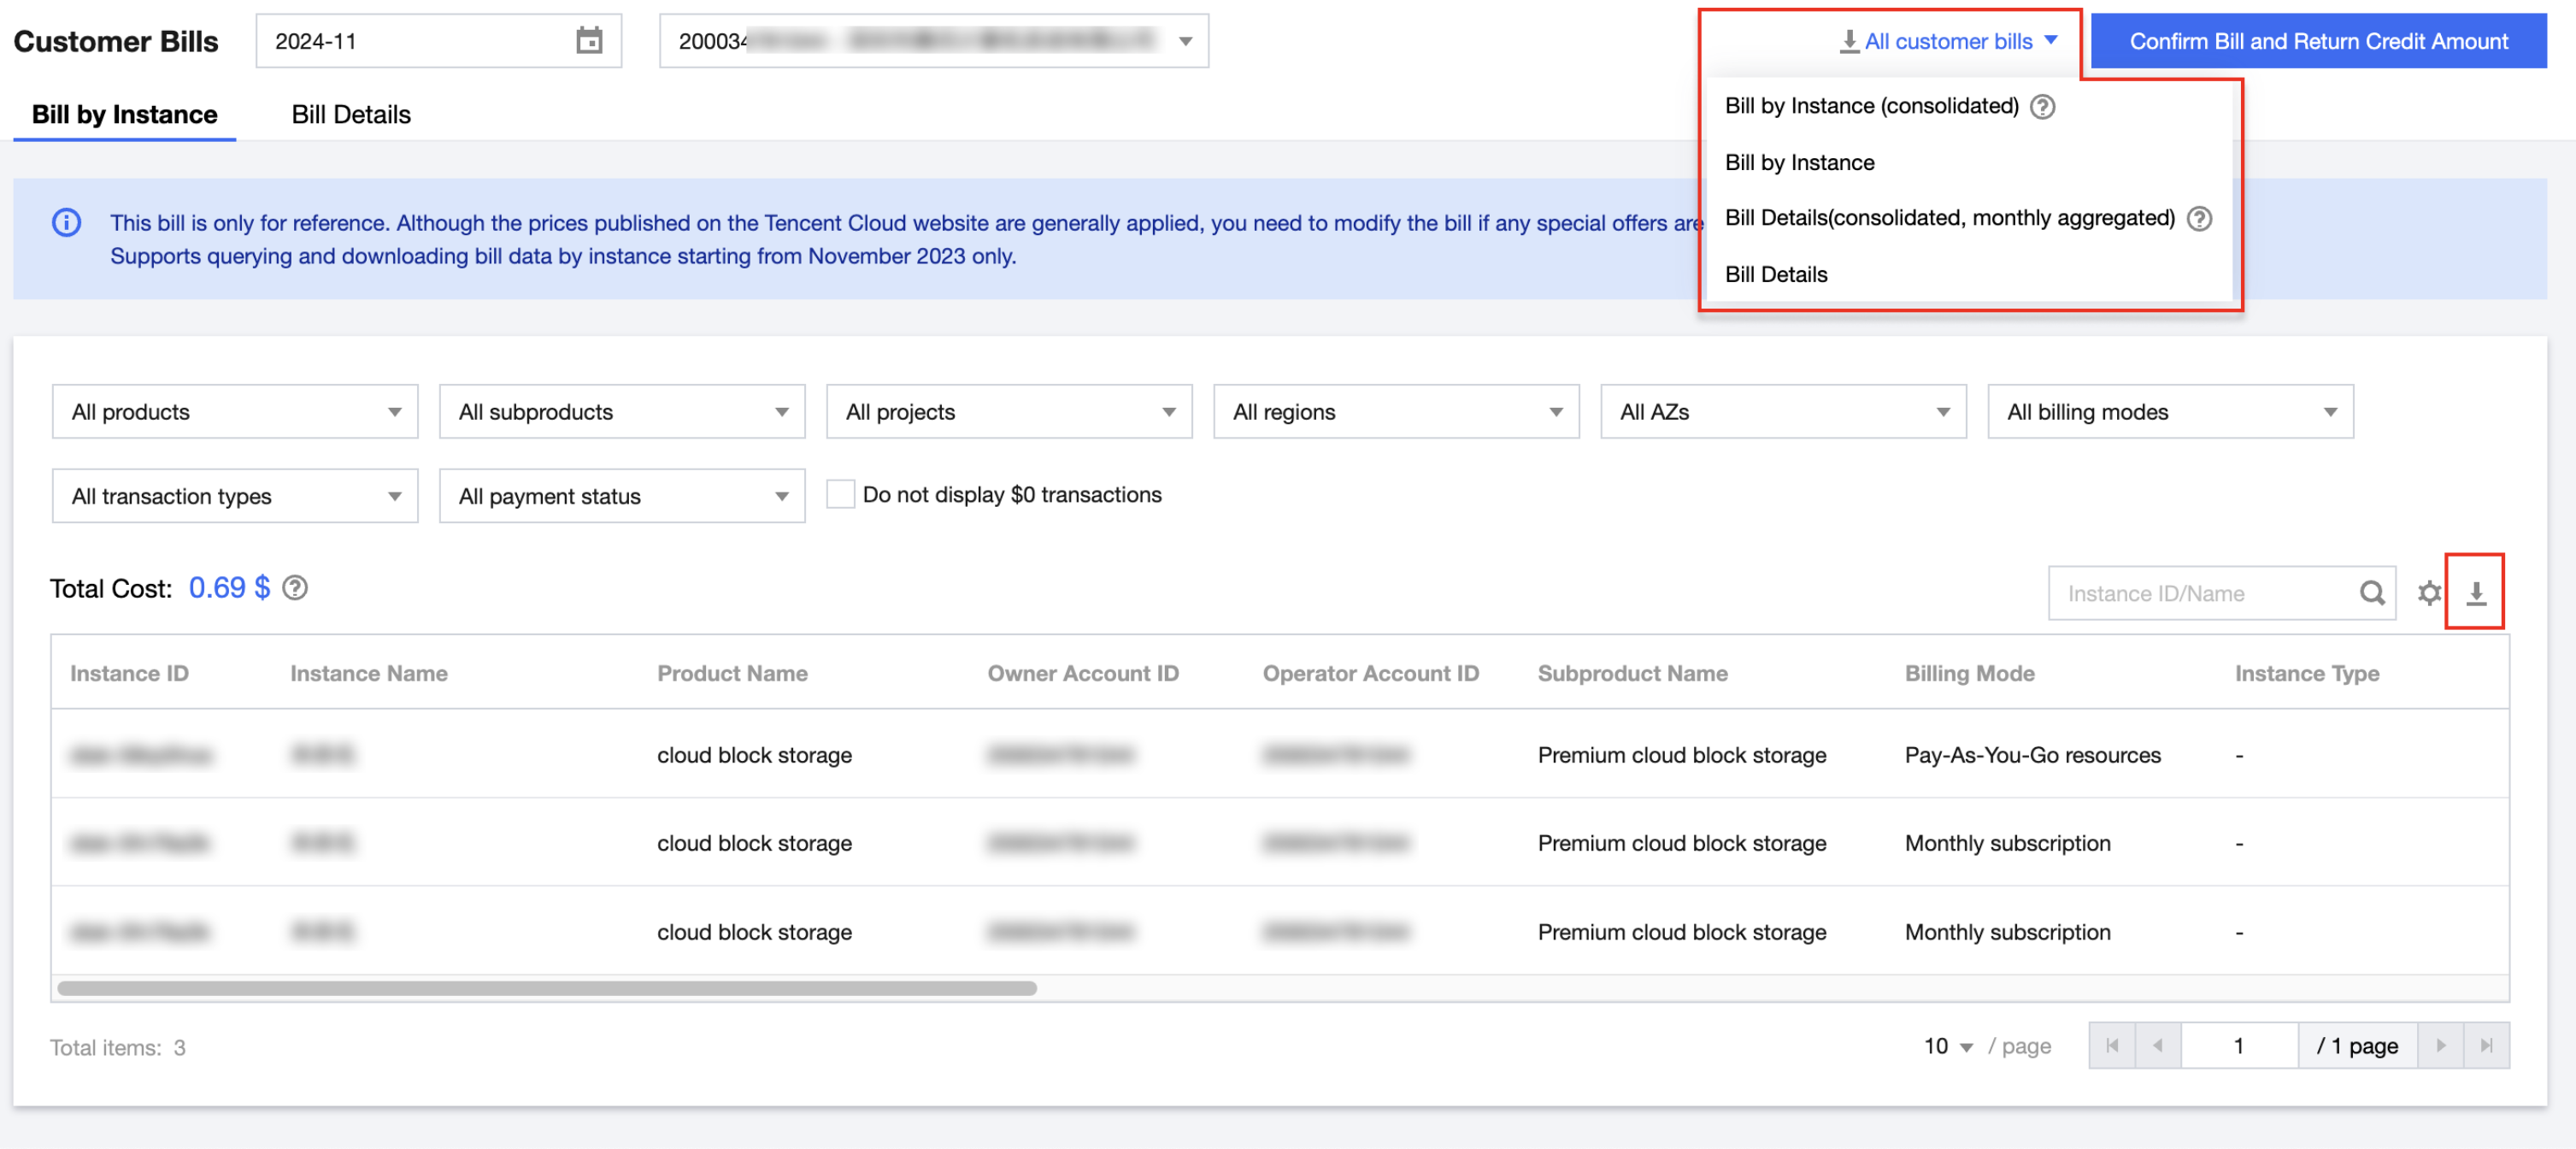Click help icon beside Bill by Instance (consolidated)
The width and height of the screenshot is (2576, 1149).
click(x=2042, y=106)
